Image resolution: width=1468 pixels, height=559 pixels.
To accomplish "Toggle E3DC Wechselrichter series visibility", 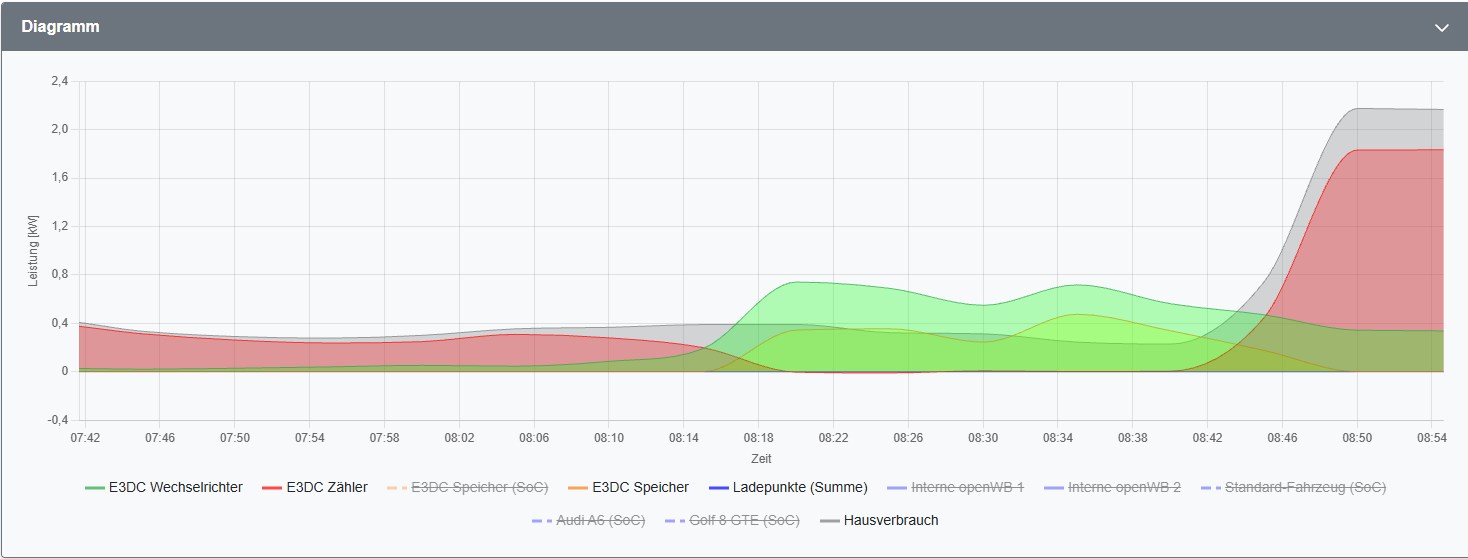I will (164, 488).
